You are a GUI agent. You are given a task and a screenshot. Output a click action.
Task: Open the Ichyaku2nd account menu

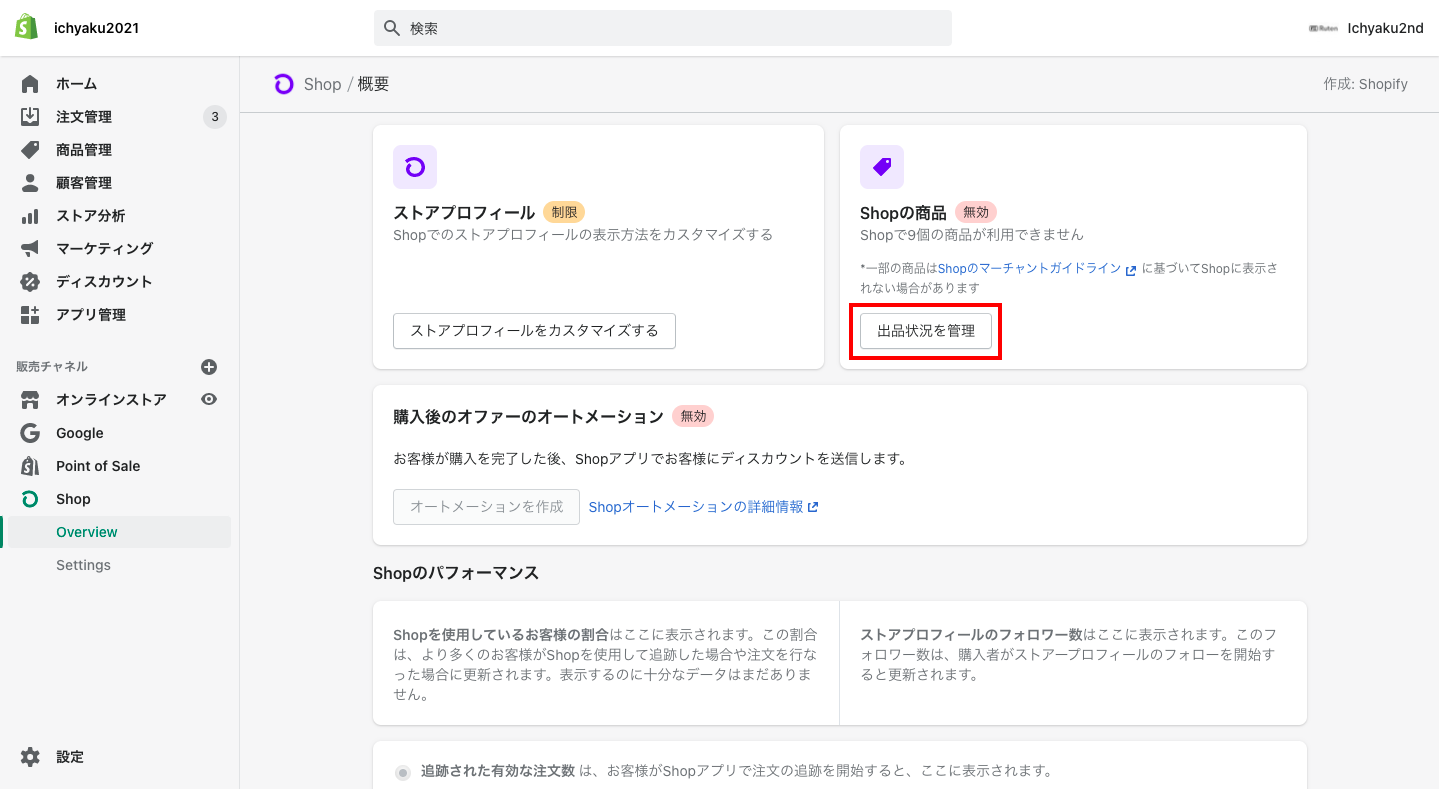pyautogui.click(x=1366, y=28)
